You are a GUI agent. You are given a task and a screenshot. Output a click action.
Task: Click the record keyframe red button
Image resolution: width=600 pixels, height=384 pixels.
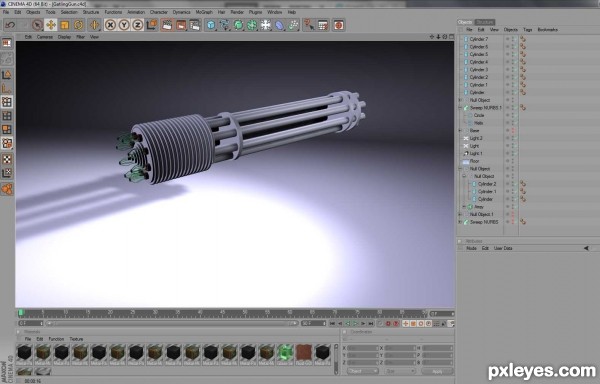click(388, 324)
